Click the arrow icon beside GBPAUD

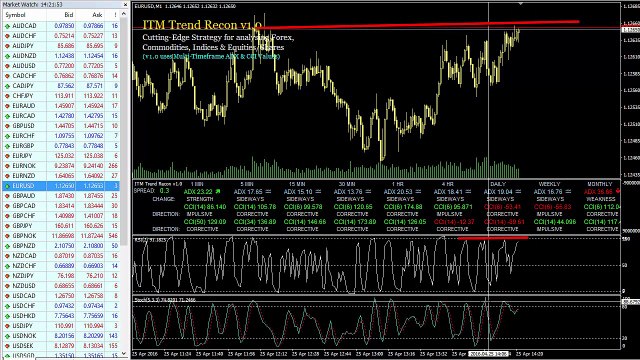[x=7, y=196]
